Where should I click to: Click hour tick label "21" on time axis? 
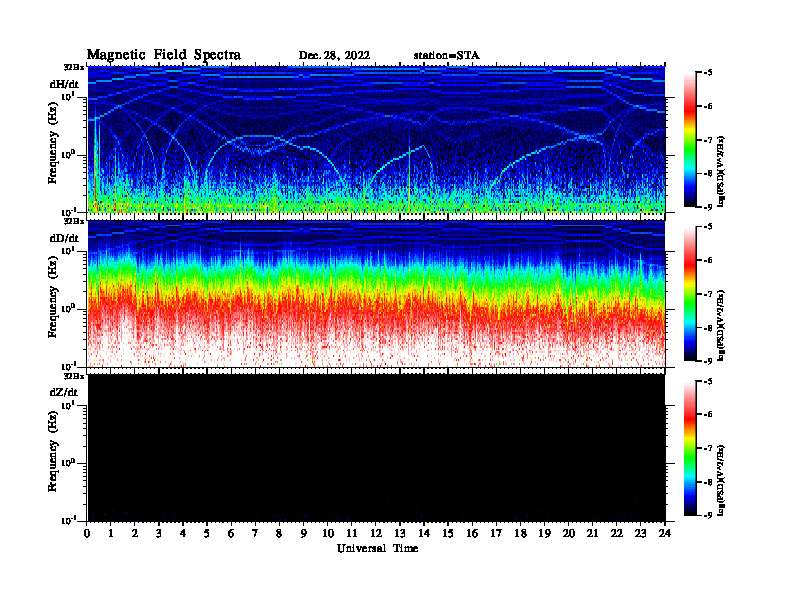point(592,533)
